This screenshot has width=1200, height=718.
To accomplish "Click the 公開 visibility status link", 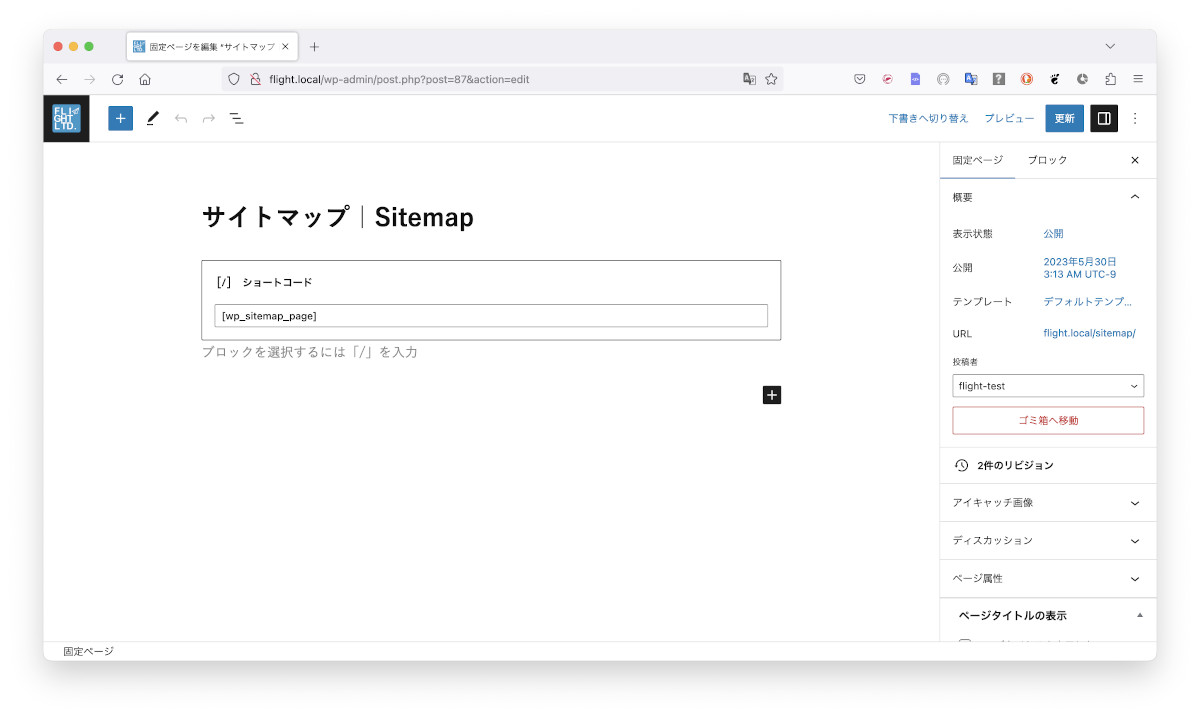I will [1053, 233].
